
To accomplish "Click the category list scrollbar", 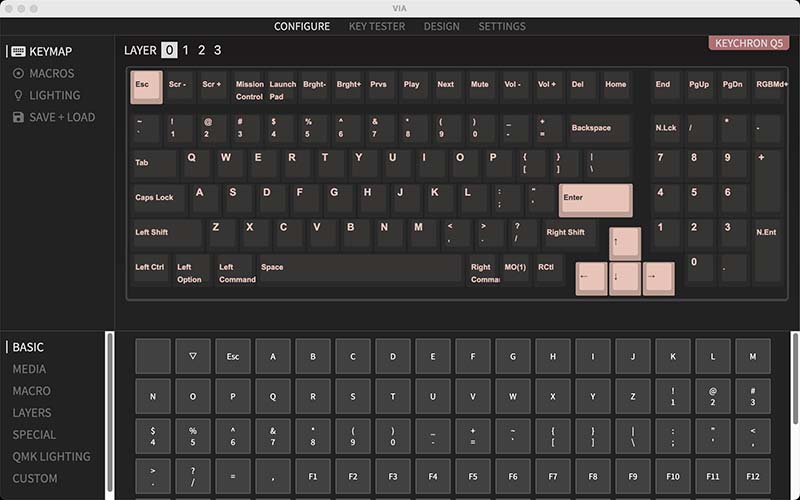I will point(109,412).
